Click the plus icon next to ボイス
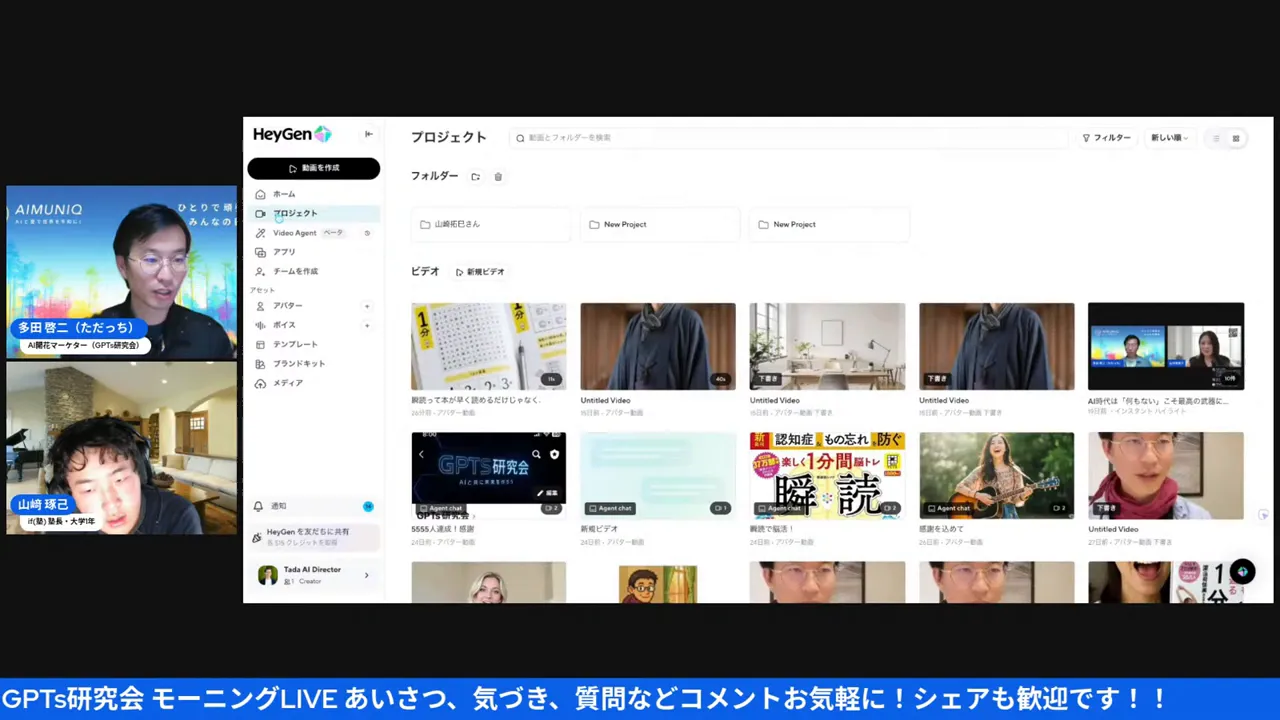1280x720 pixels. (x=367, y=325)
